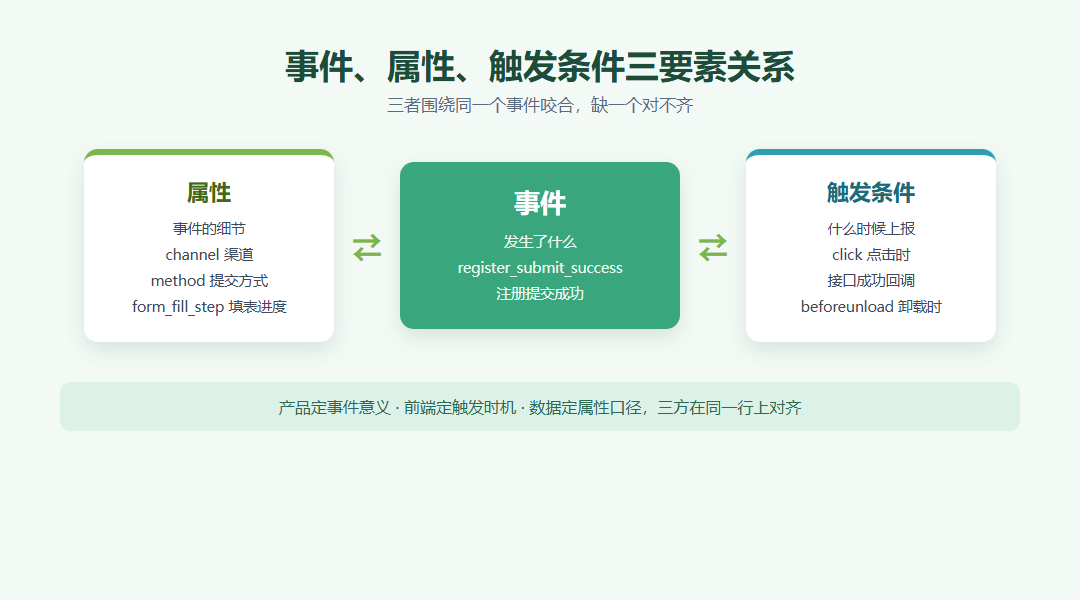Select the line 接口成功回调
The image size is (1080, 600).
tap(871, 281)
